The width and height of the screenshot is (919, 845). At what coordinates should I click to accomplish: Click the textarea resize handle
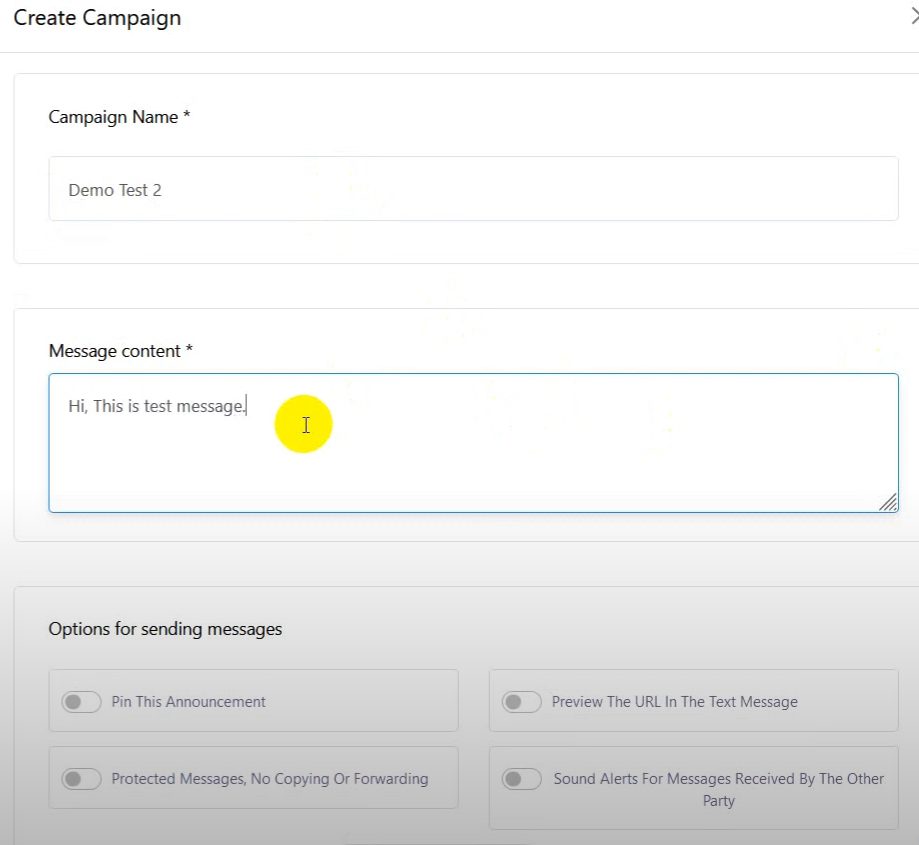tap(888, 503)
